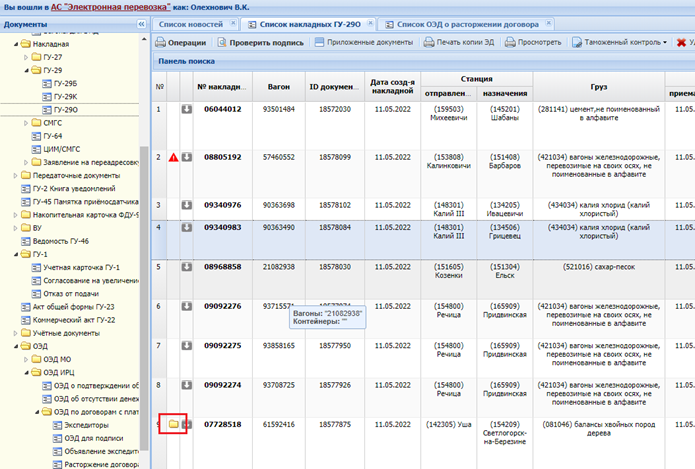695x469 pixels.
Task: Click the yellow folder icon in row 07728518
Action: pos(173,424)
